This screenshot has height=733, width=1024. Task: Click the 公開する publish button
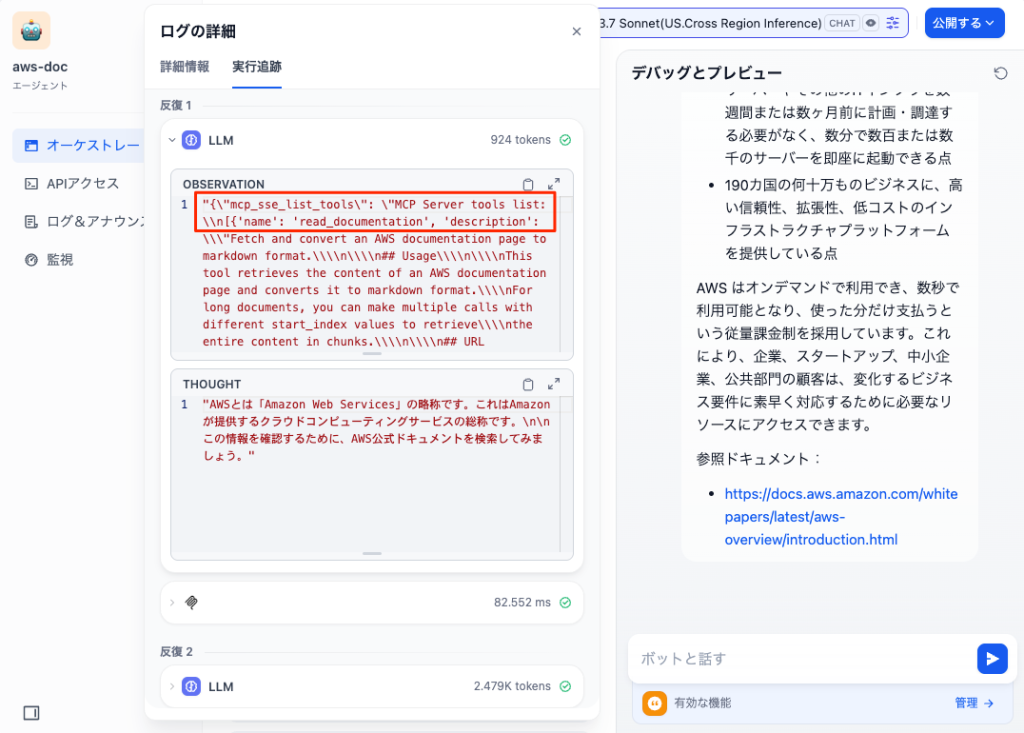click(x=964, y=23)
